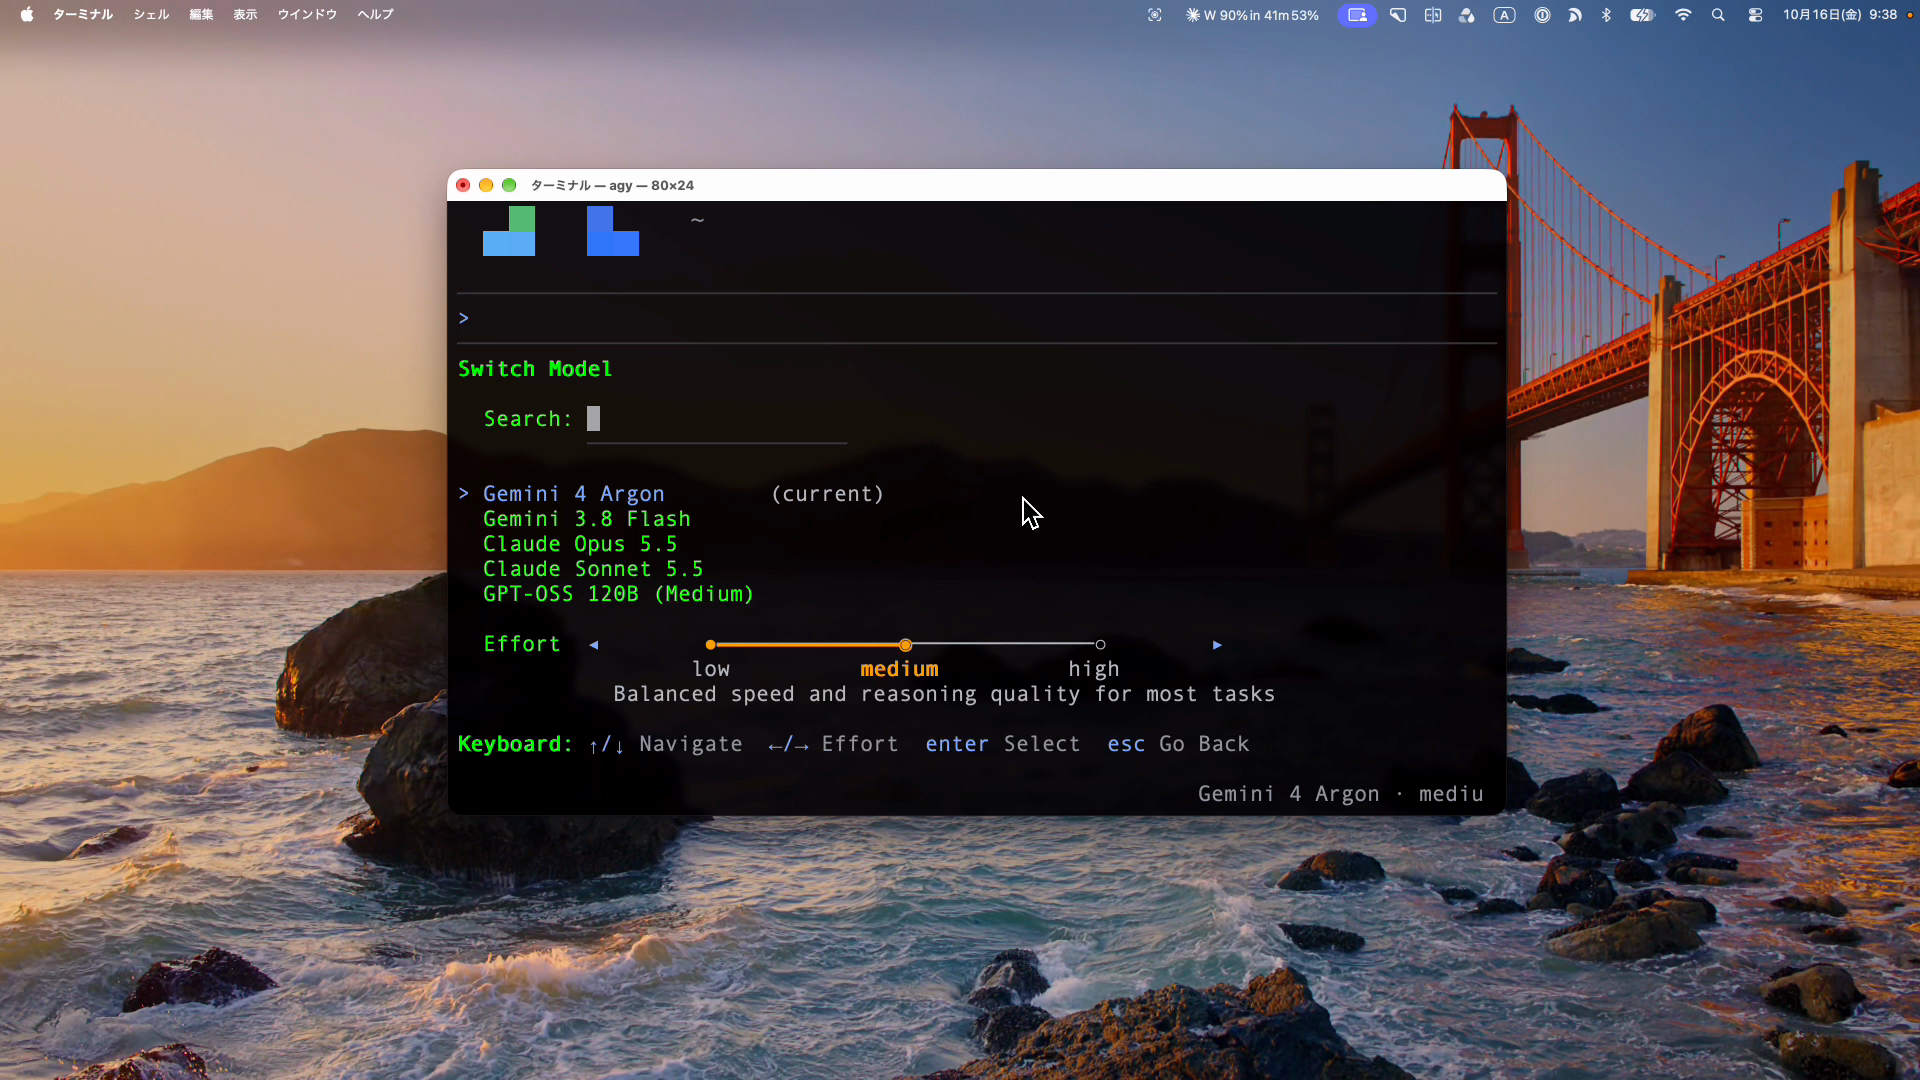Open the Wi-Fi status icon

click(1683, 15)
